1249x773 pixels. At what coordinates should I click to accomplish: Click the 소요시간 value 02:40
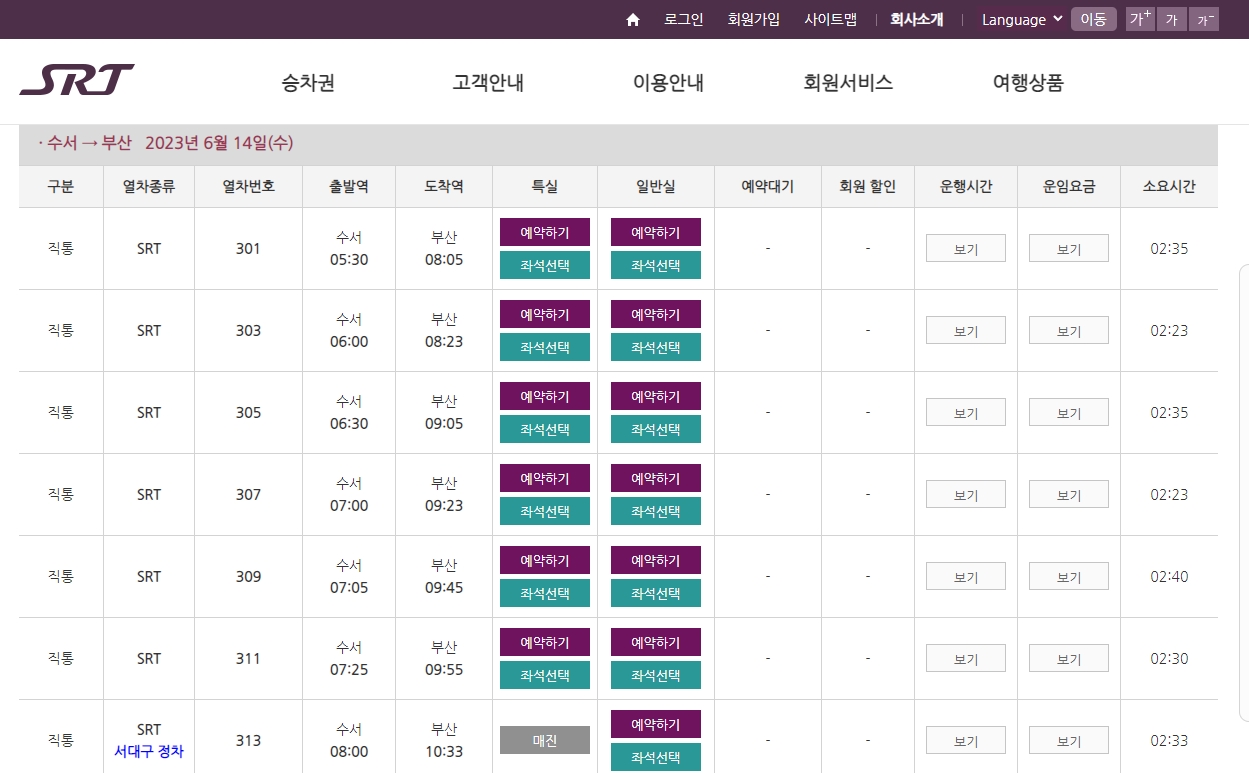1169,576
